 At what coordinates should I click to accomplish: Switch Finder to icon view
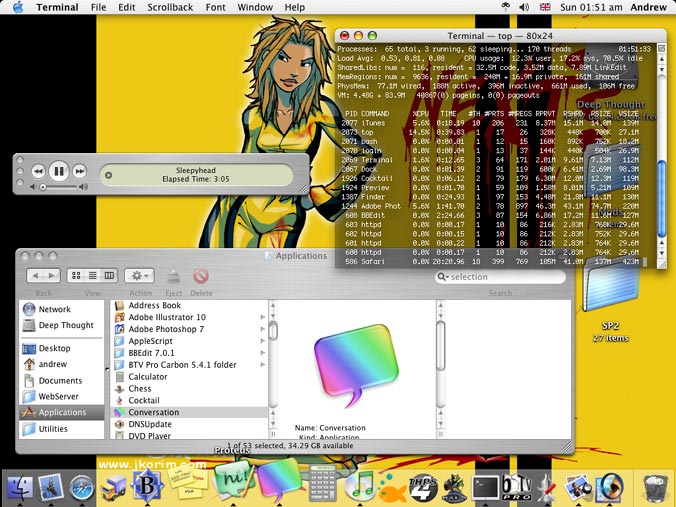tap(76, 275)
